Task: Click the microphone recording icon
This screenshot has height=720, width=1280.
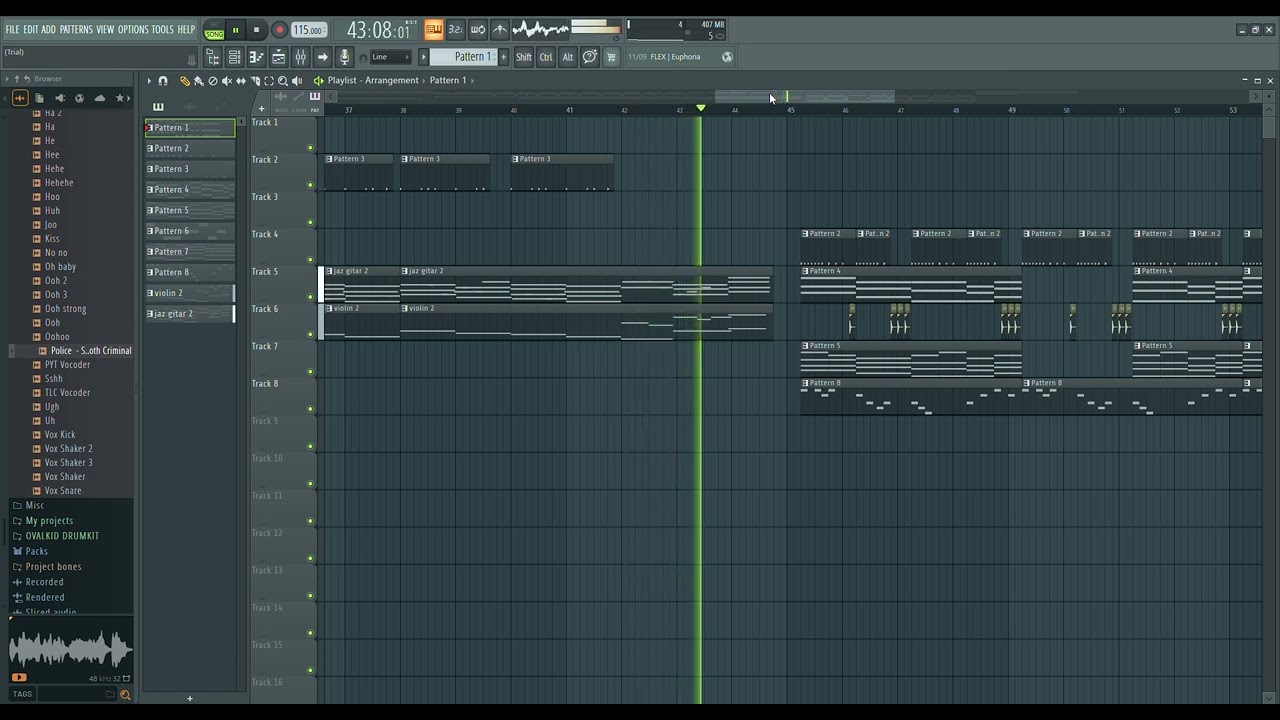Action: (x=344, y=57)
